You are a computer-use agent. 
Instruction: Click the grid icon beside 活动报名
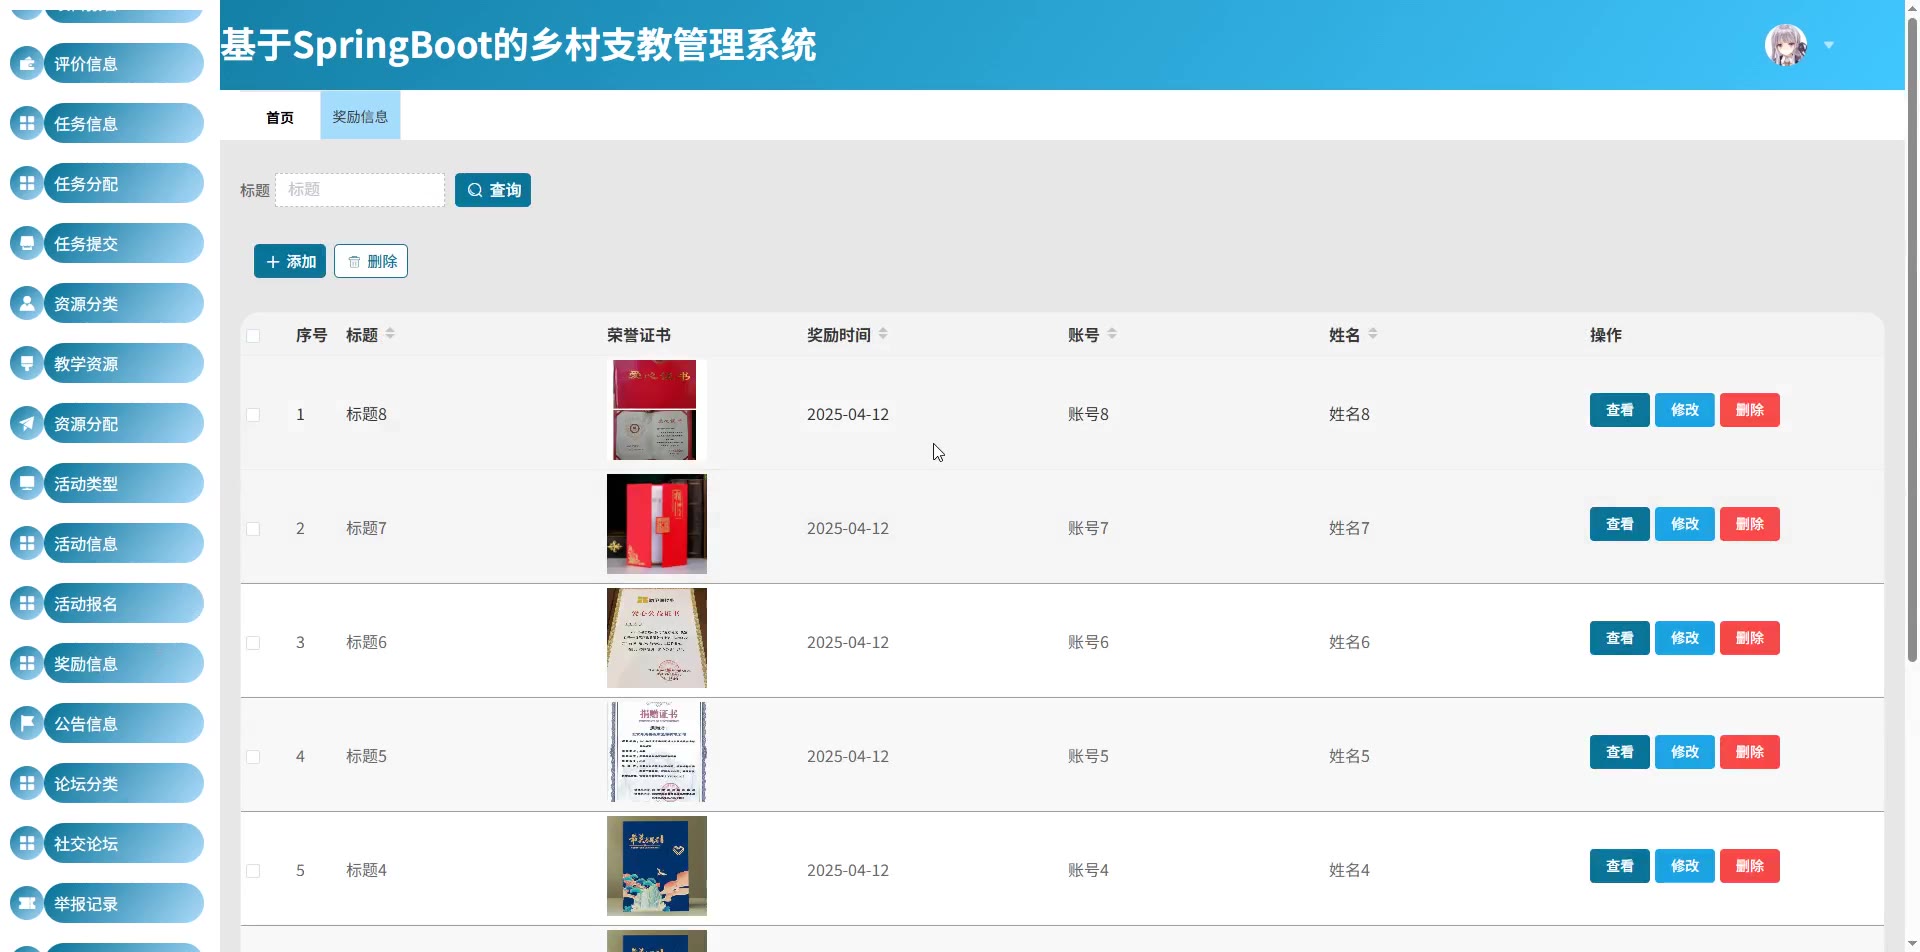coord(27,604)
